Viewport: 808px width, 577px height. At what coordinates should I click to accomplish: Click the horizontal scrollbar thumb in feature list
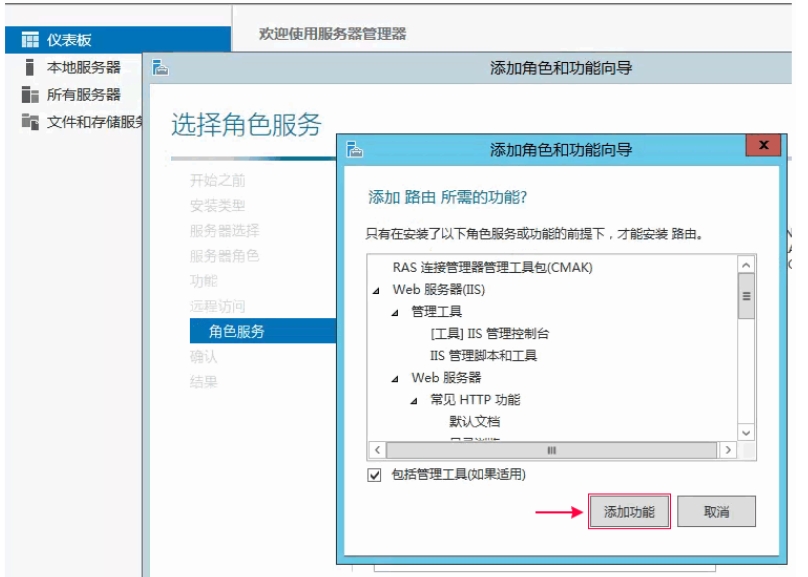[551, 450]
